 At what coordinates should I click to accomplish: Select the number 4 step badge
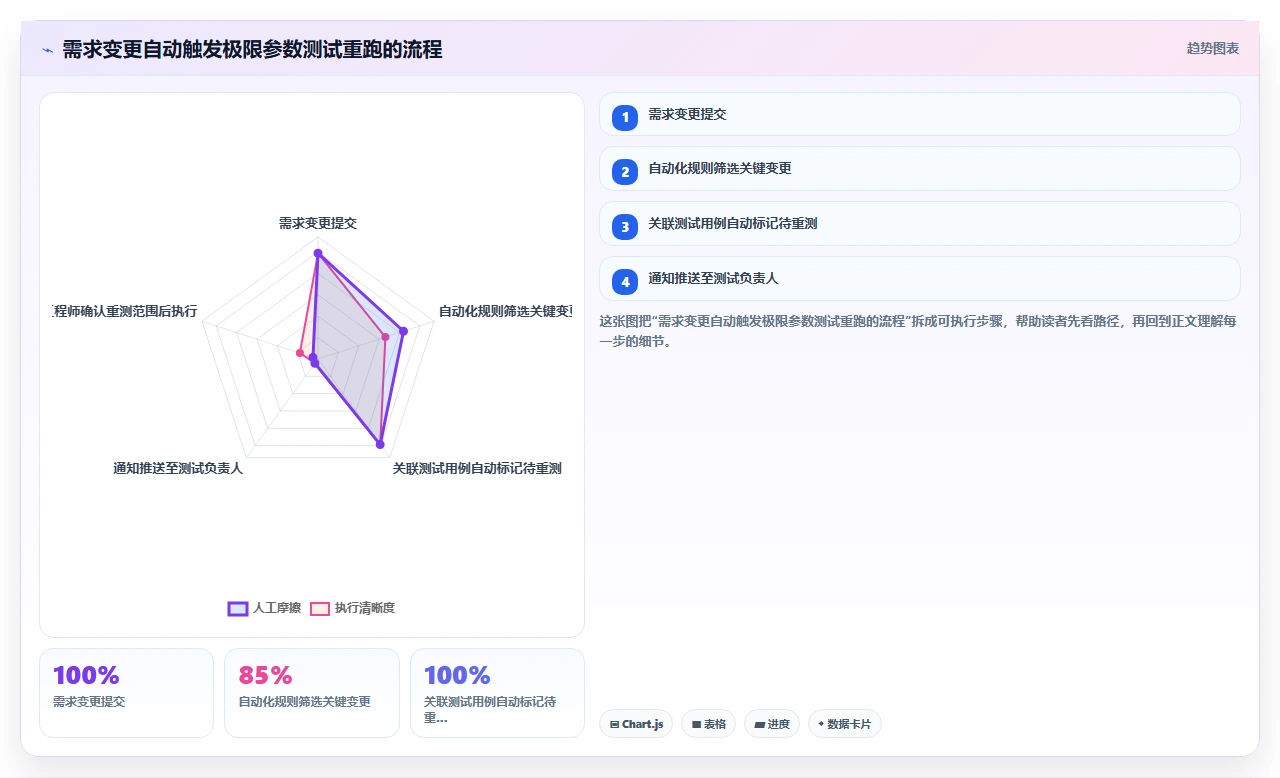tap(625, 281)
